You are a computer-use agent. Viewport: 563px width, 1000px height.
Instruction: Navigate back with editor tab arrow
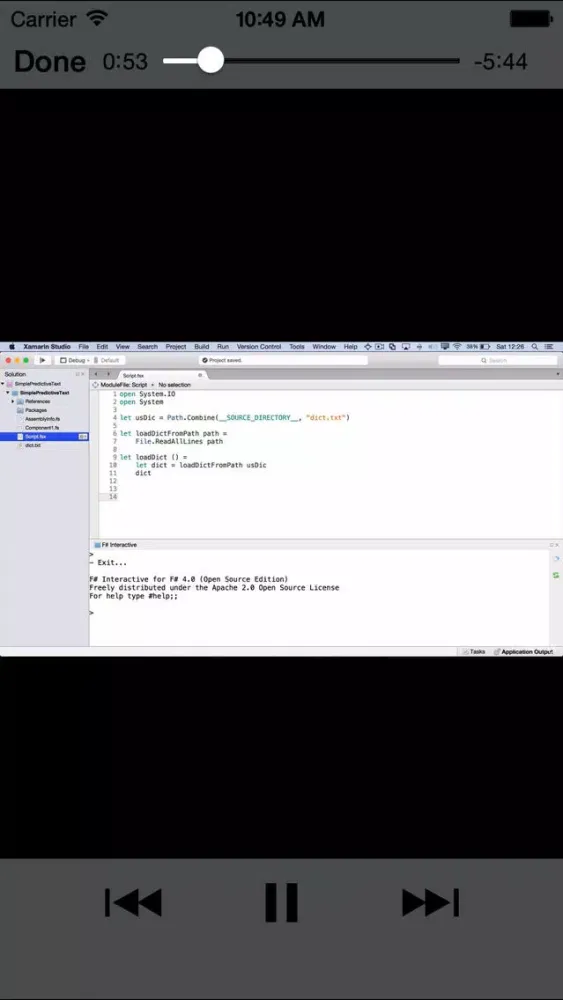point(96,374)
